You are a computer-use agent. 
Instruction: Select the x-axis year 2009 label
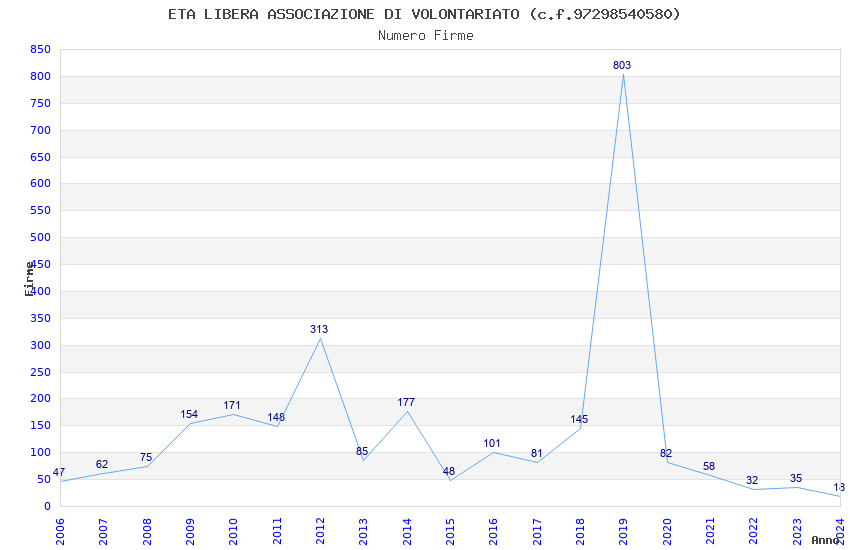(190, 532)
